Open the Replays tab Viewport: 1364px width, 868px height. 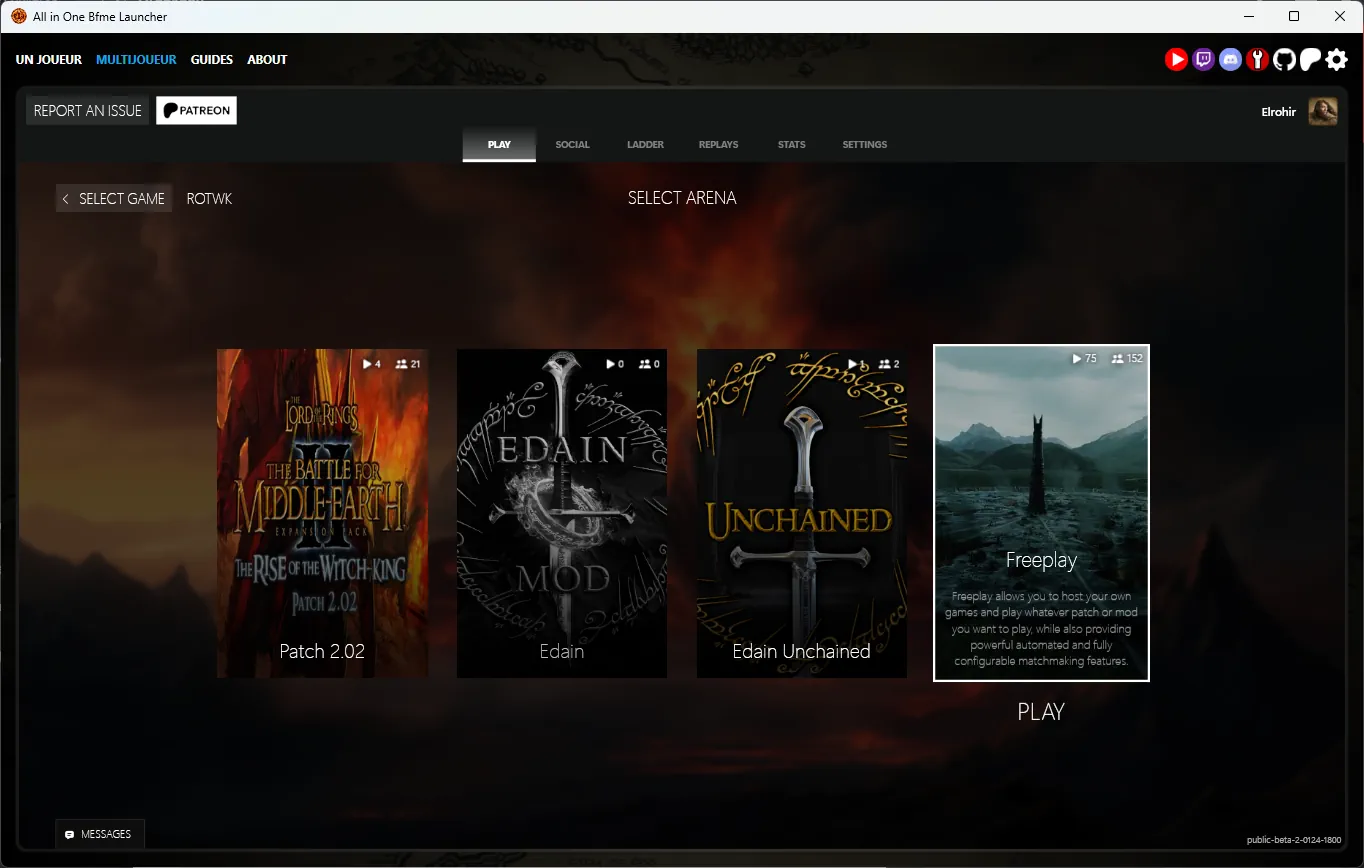719,145
